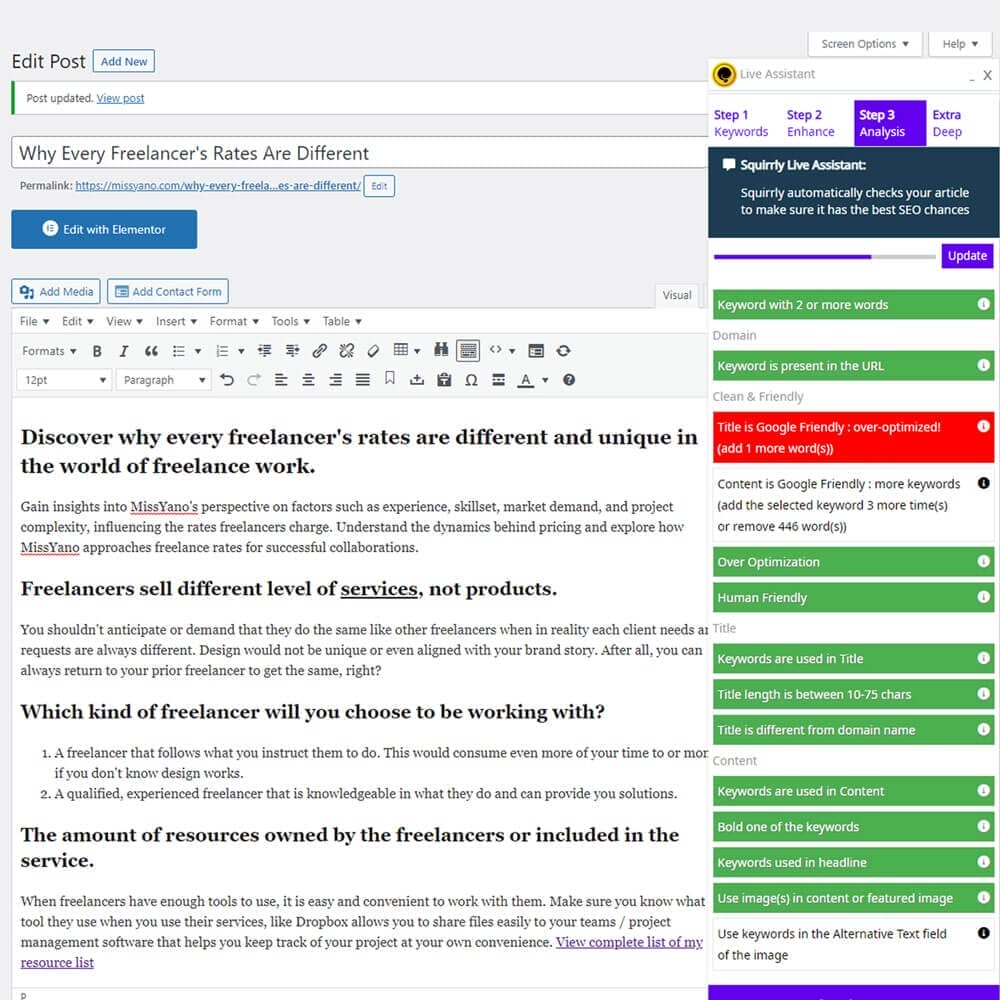
Task: Switch to Step 1 Keywords tab
Action: click(x=741, y=123)
